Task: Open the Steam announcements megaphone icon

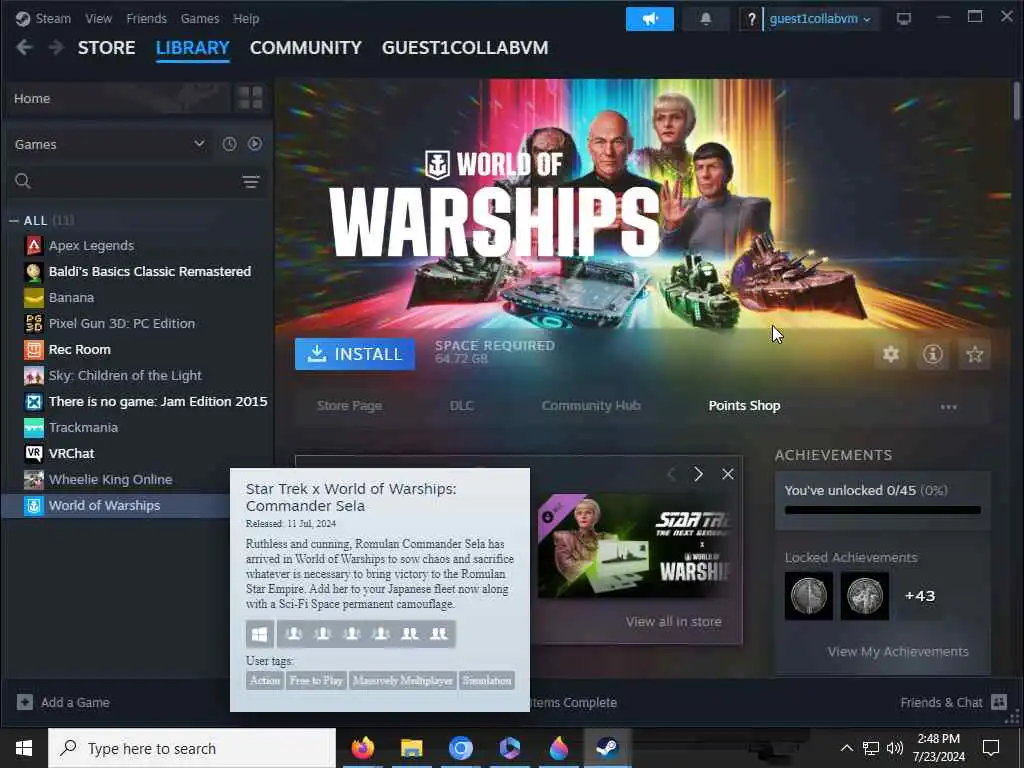Action: 650,19
